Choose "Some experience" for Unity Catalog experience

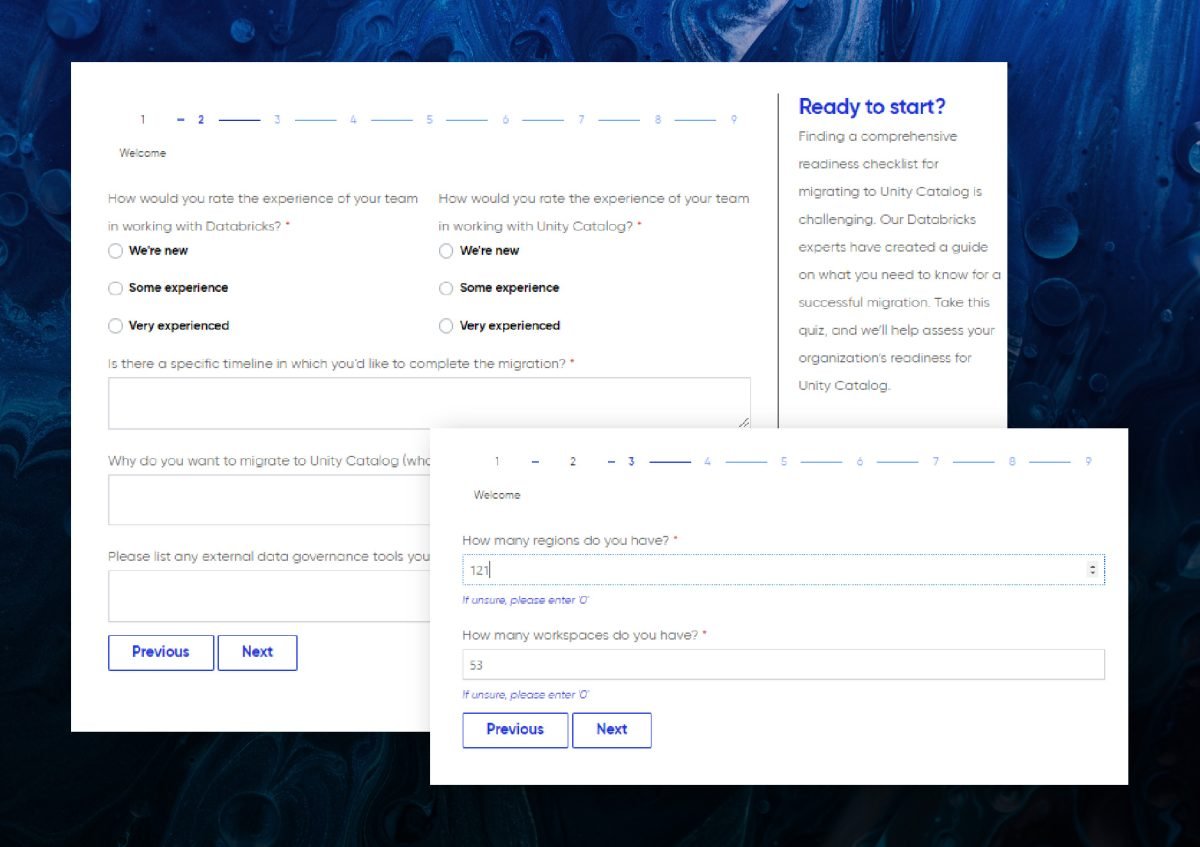446,288
